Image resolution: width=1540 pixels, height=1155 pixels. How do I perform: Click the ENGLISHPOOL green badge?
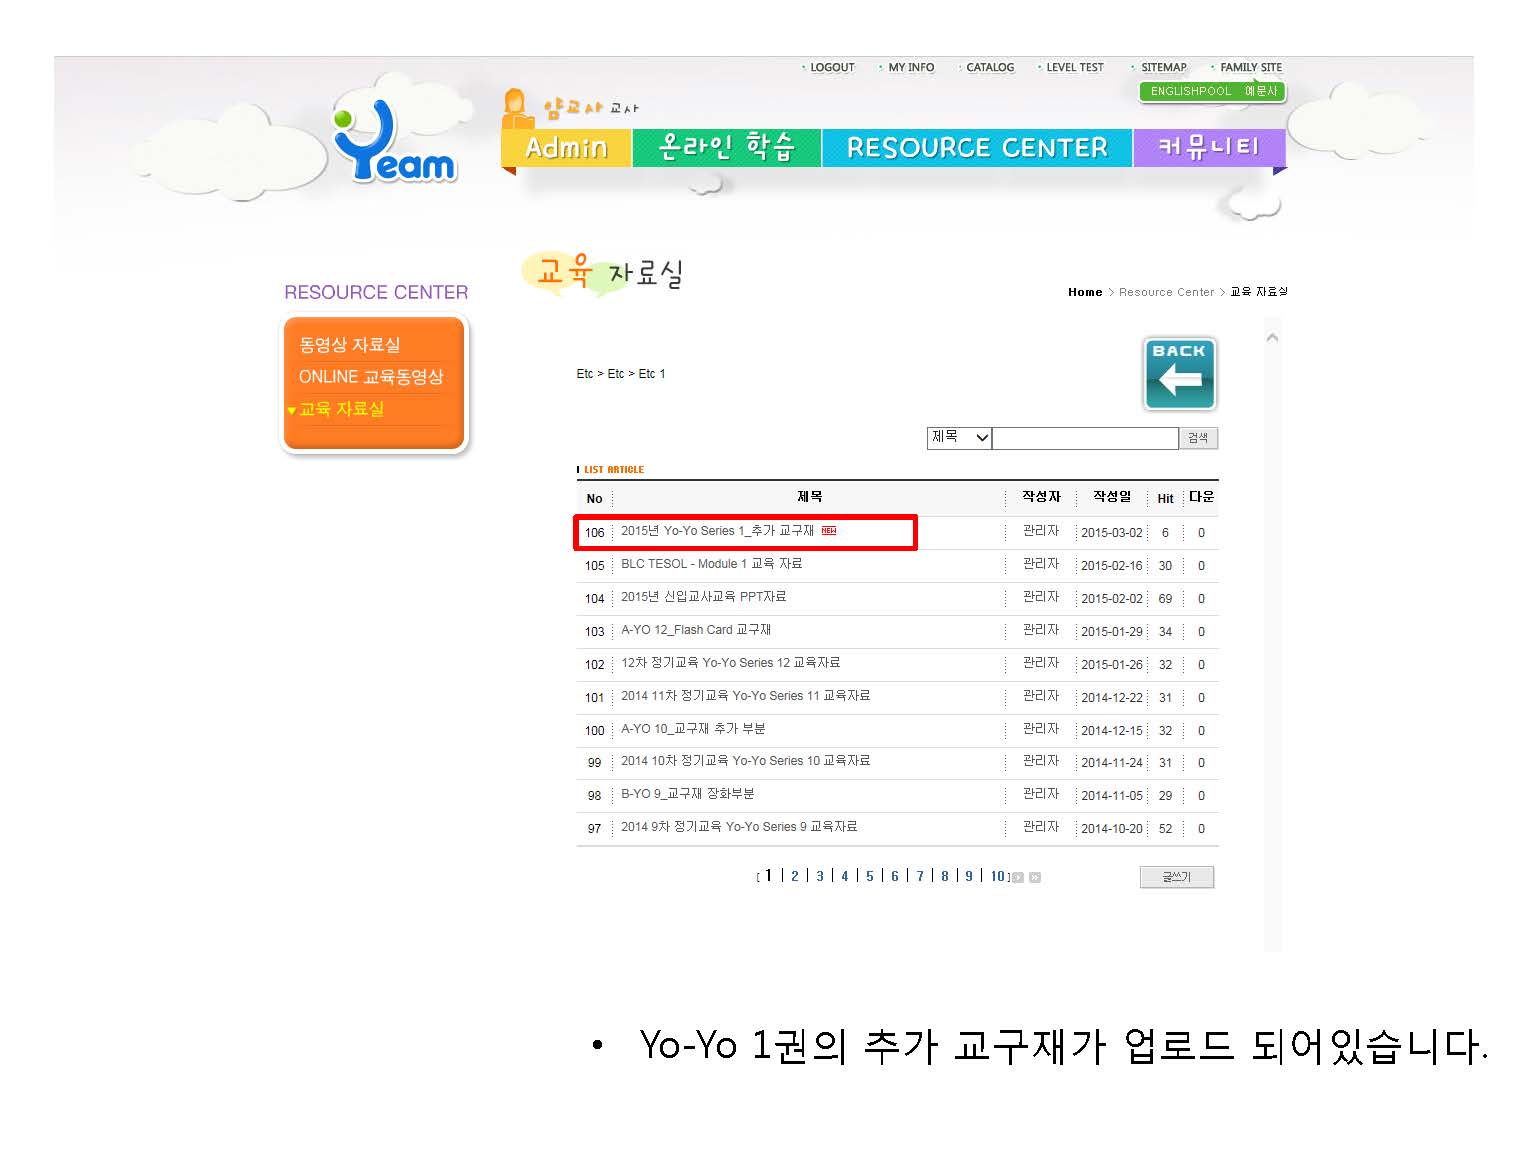[1212, 91]
